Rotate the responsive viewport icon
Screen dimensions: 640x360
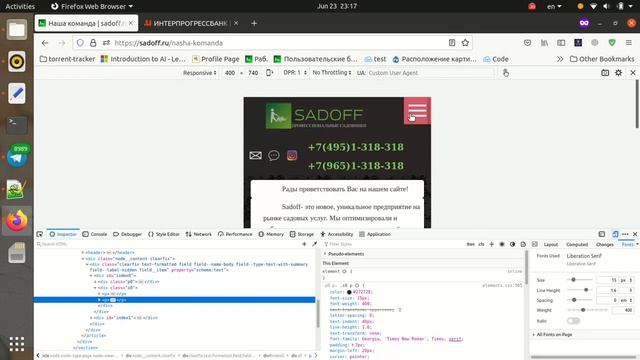[x=269, y=73]
